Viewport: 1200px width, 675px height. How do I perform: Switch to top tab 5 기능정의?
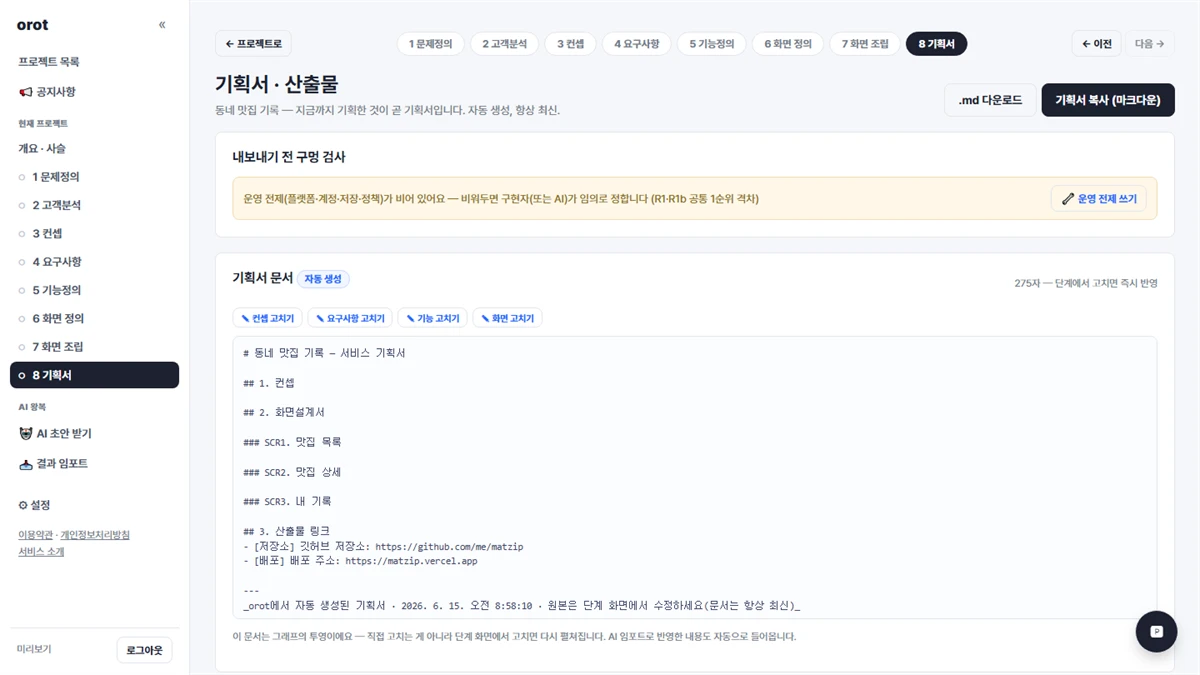tap(711, 44)
